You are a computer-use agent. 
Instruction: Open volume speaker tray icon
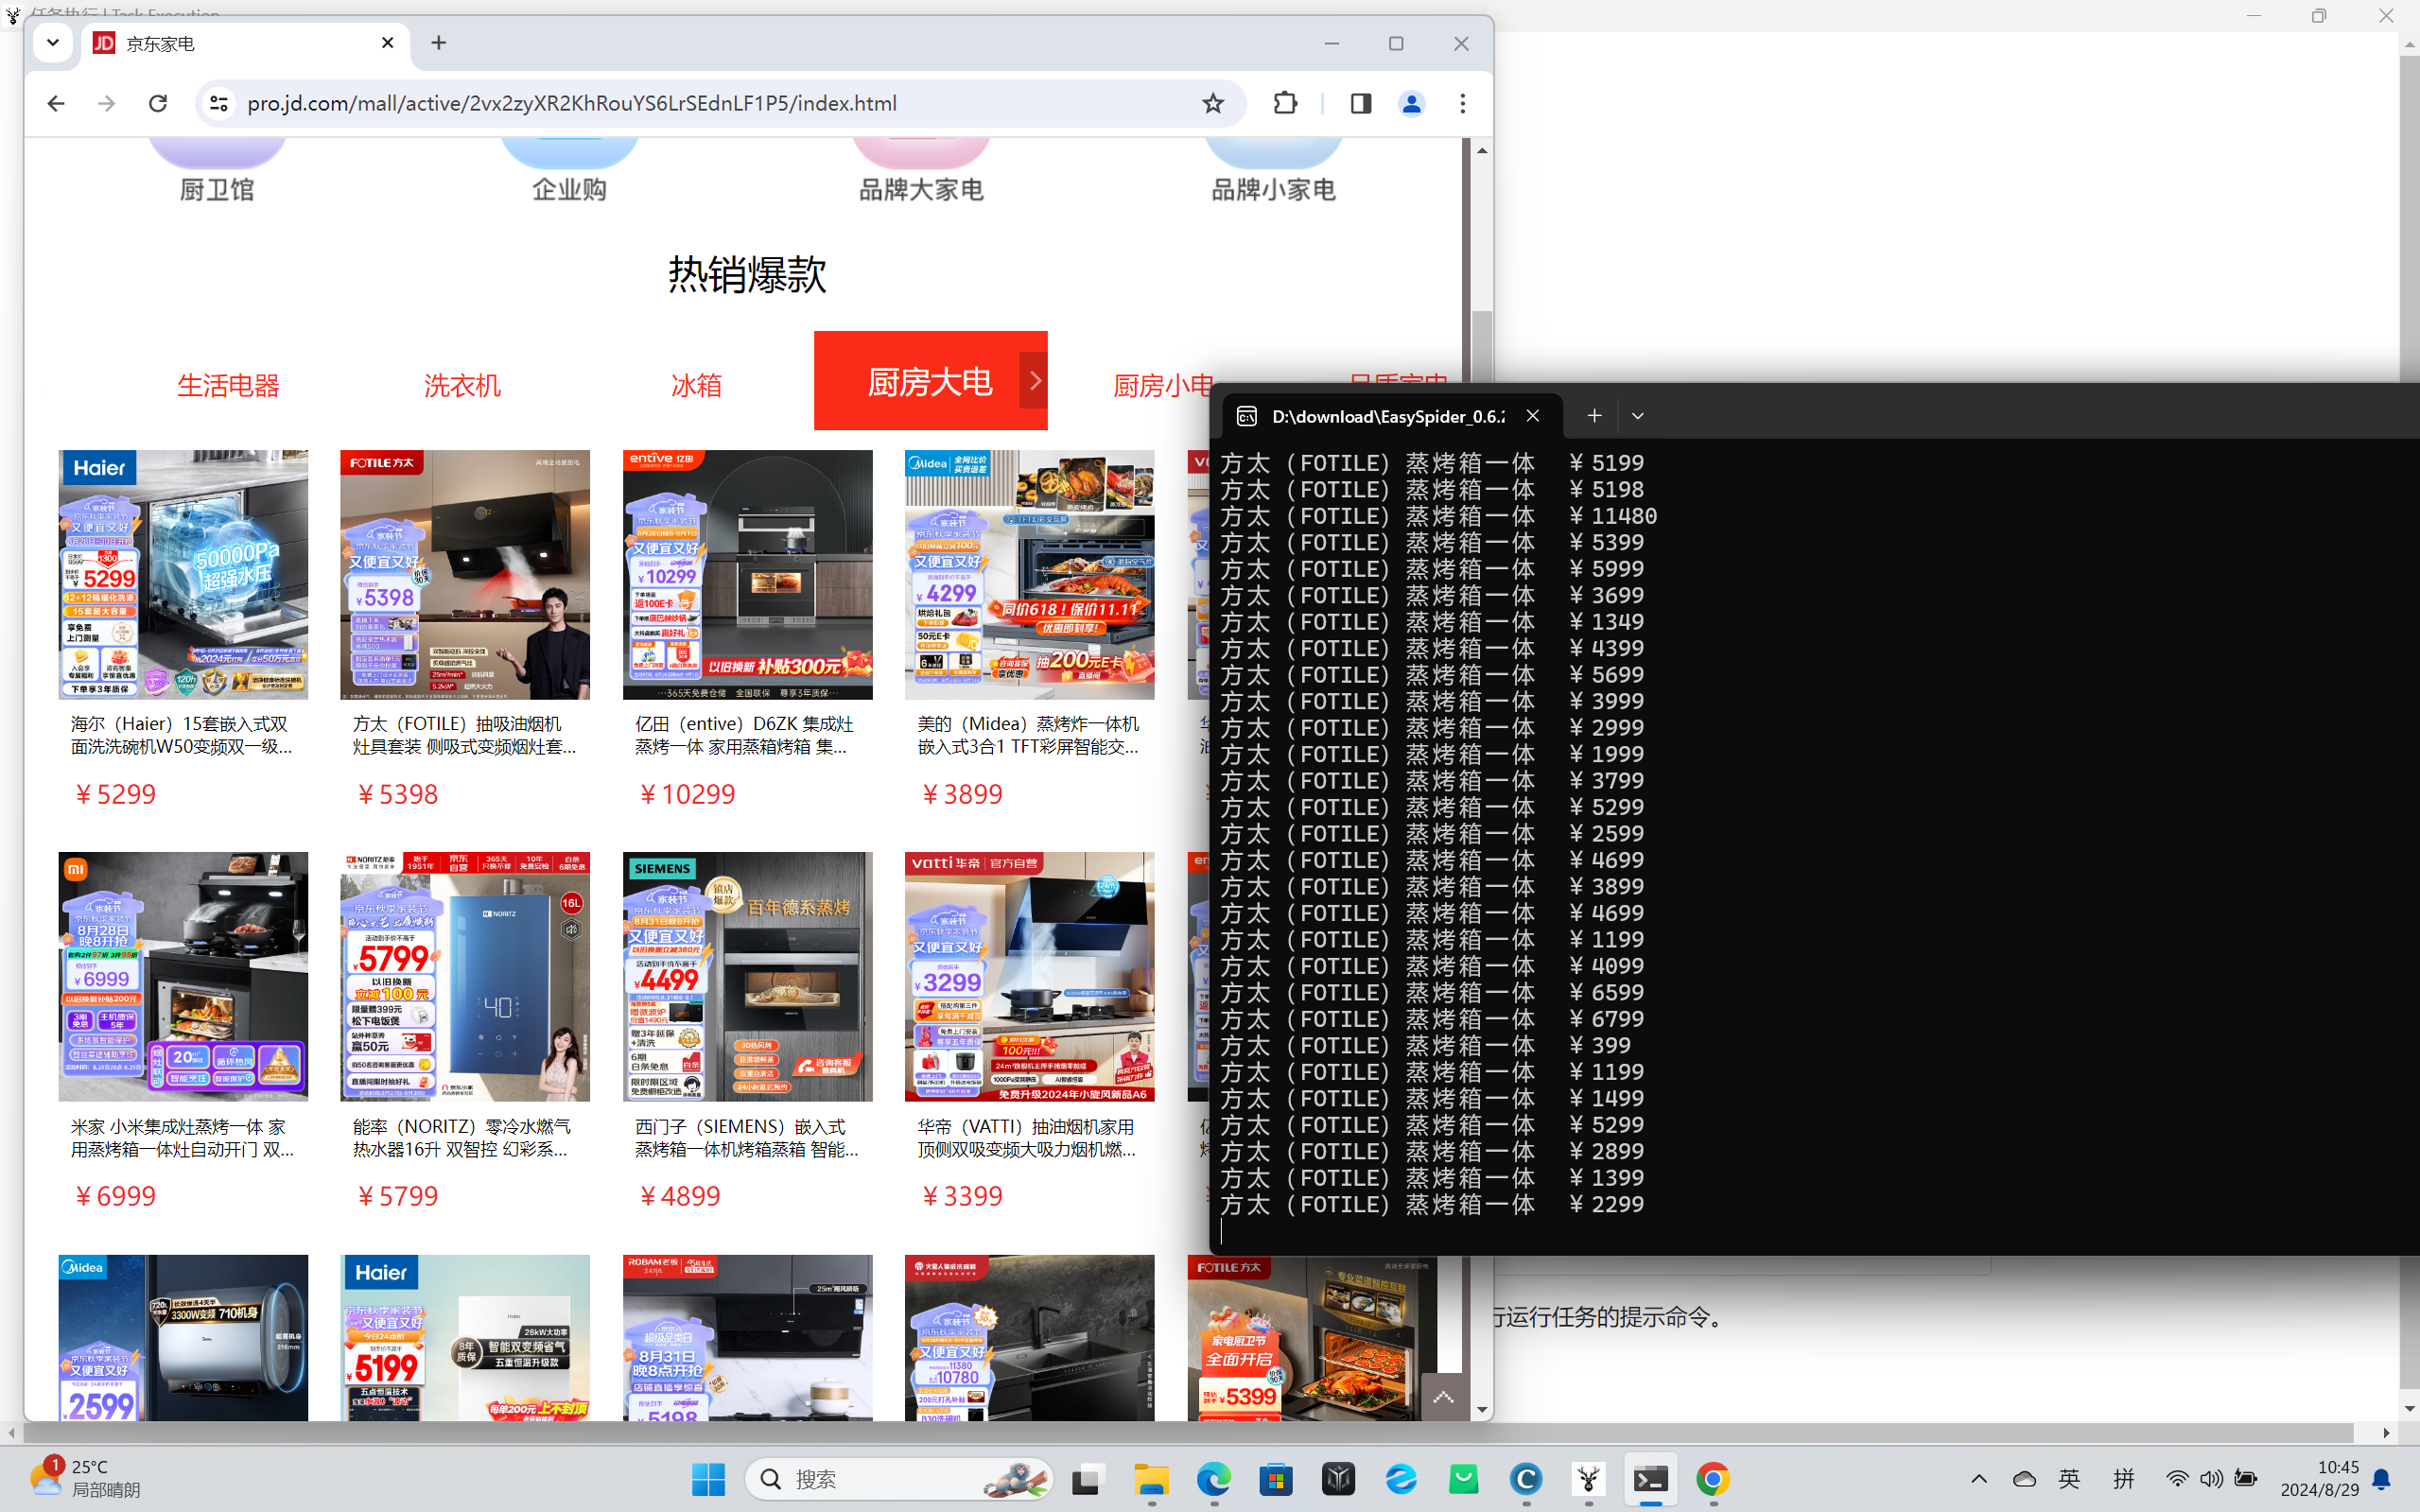pyautogui.click(x=2211, y=1479)
